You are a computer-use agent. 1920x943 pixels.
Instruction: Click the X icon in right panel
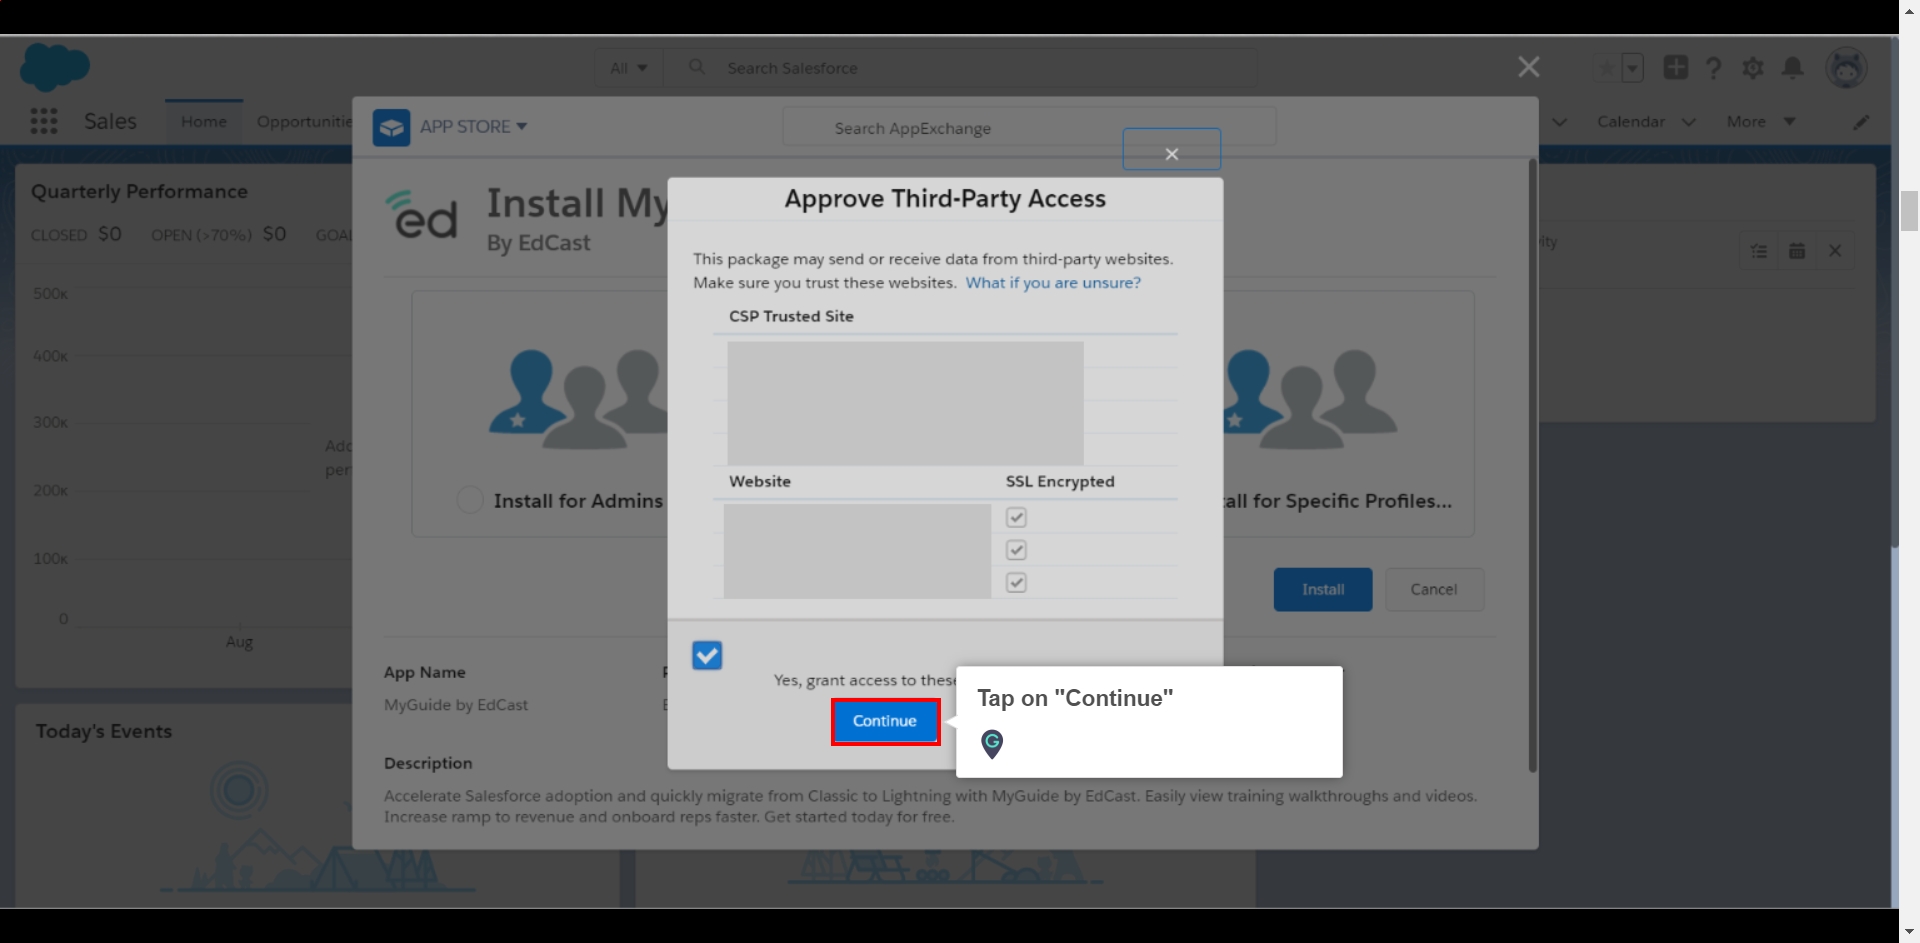[x=1835, y=251]
